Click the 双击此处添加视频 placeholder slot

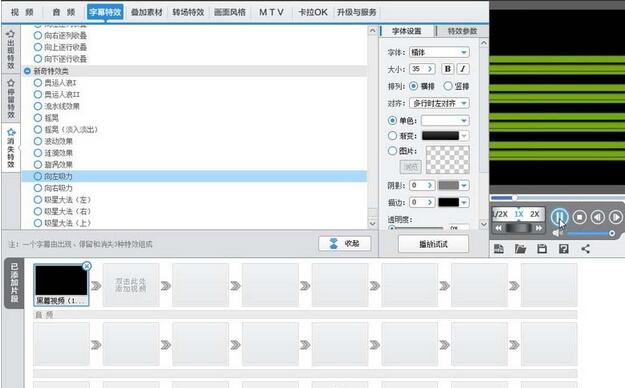pyautogui.click(x=131, y=285)
